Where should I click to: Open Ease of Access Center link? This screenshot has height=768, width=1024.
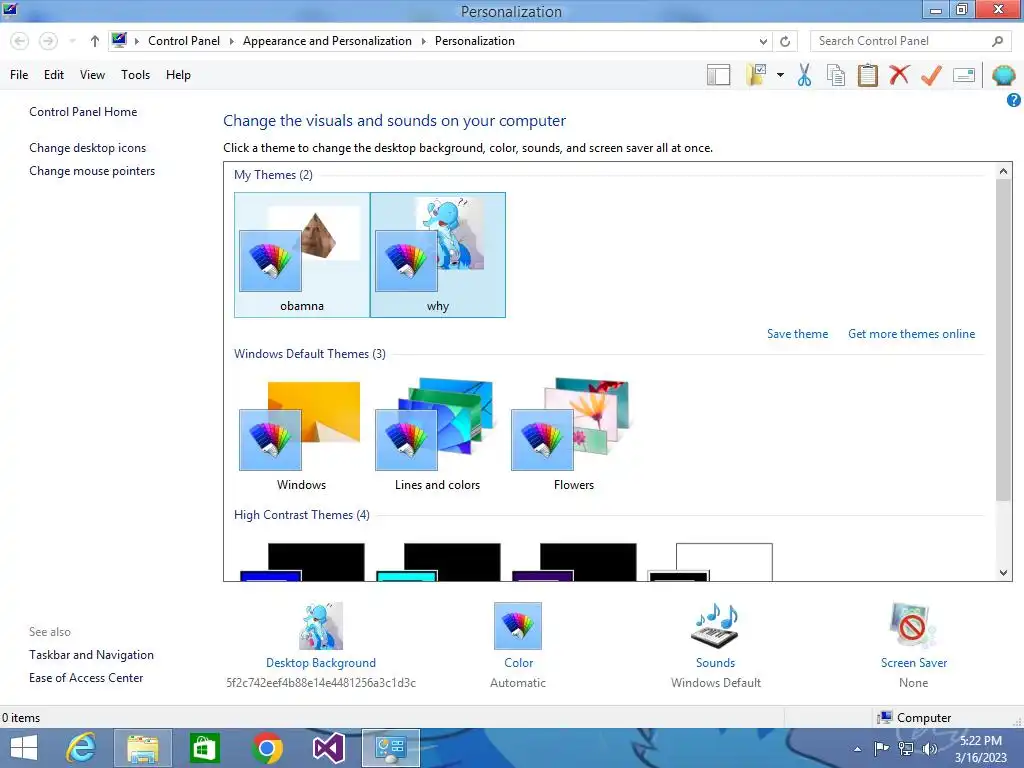pos(86,677)
